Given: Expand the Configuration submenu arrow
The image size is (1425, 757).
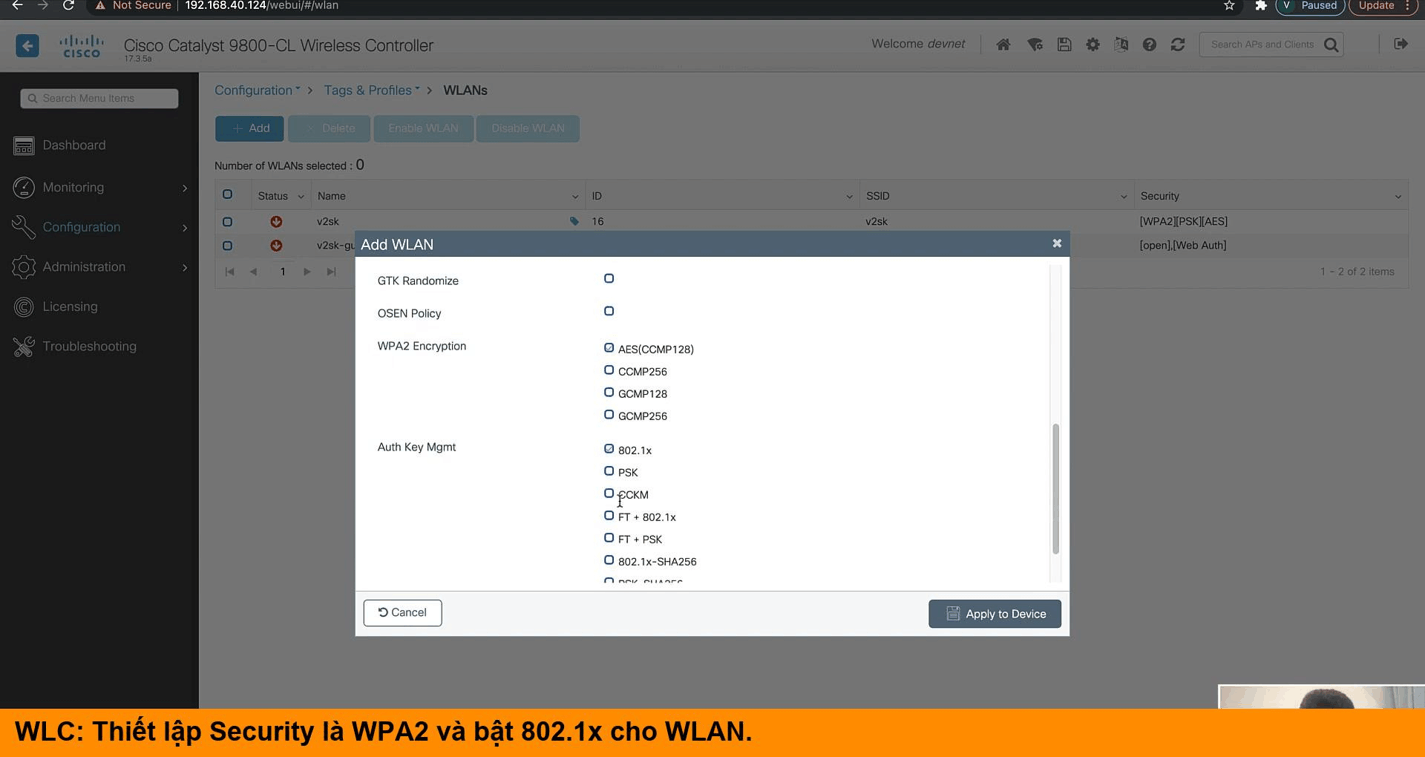Looking at the screenshot, I should [185, 228].
